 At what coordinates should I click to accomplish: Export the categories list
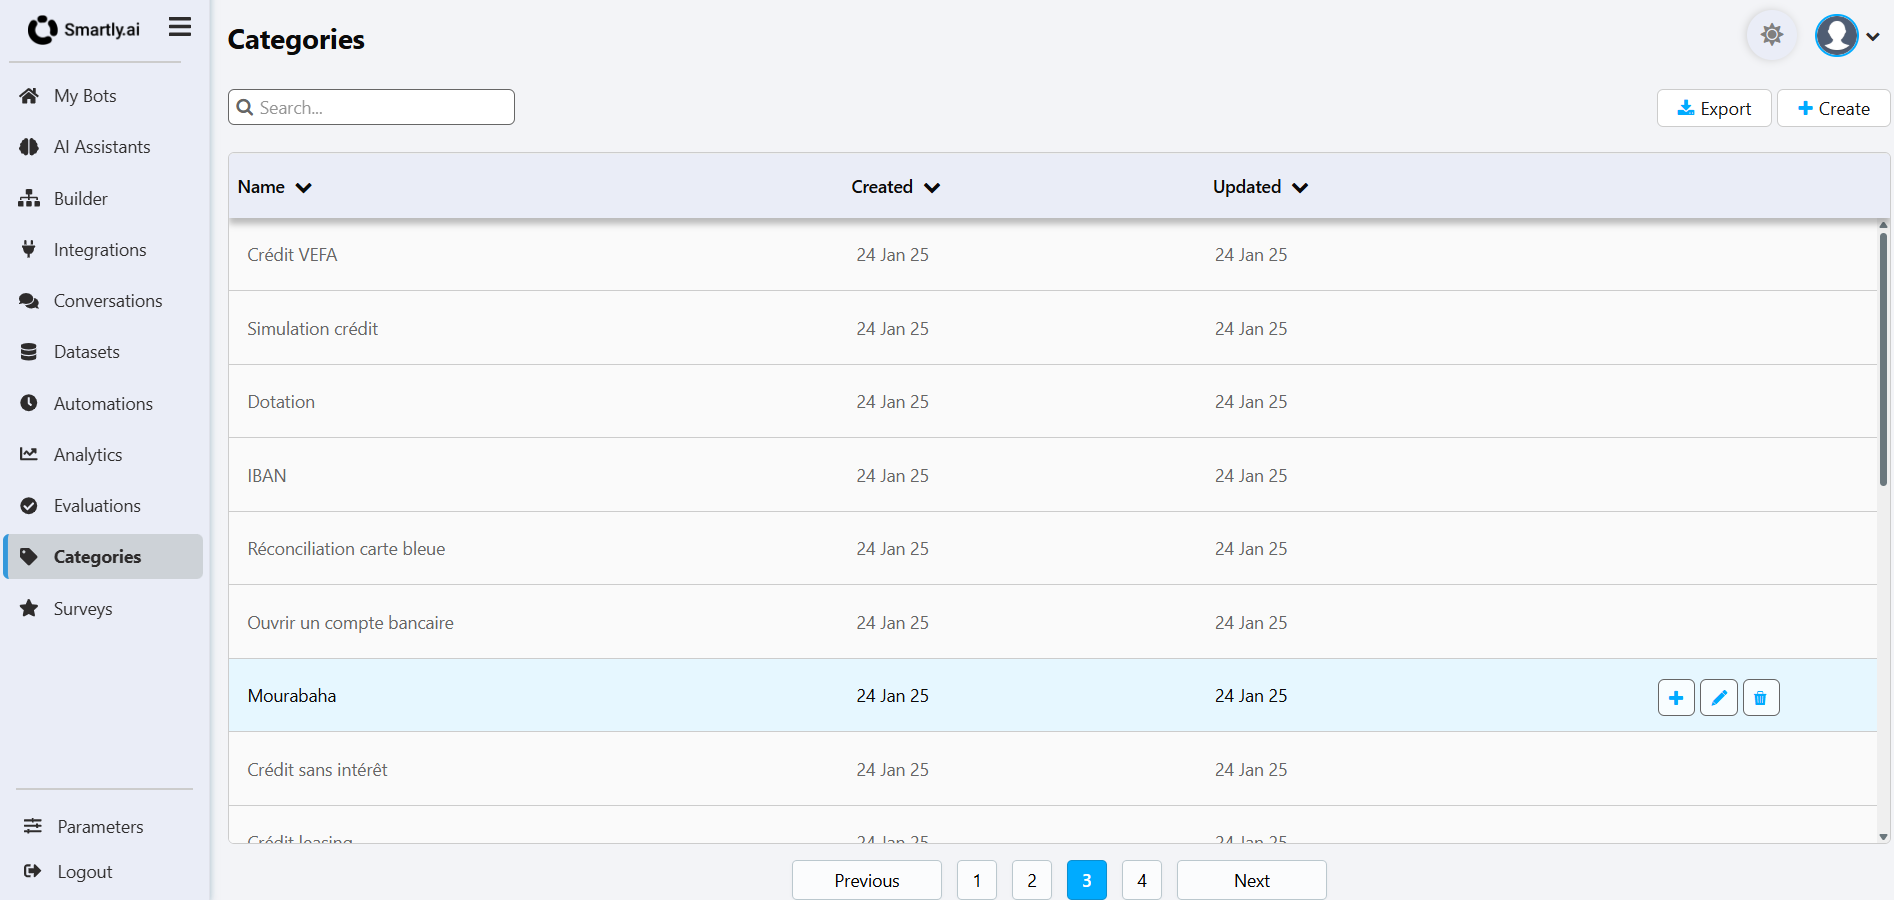[1714, 108]
